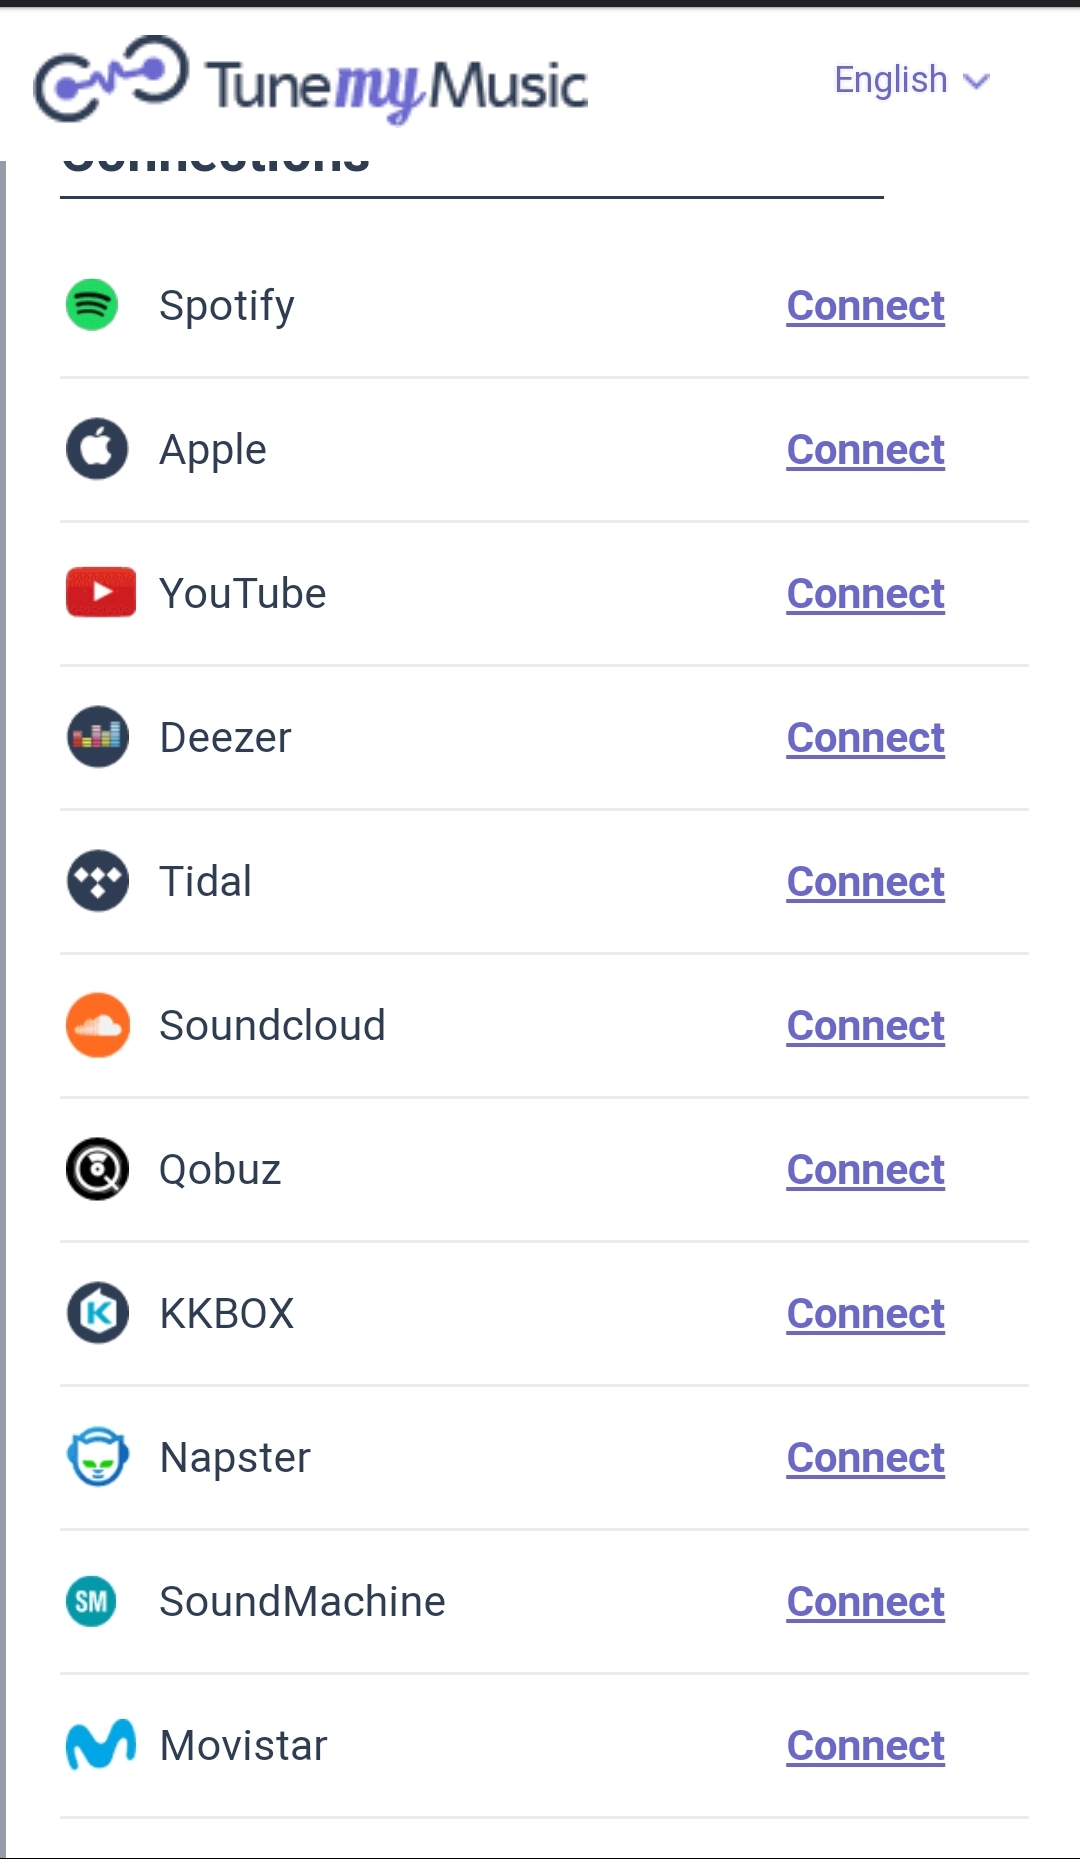This screenshot has height=1859, width=1080.
Task: Click the SoundMachine SM icon
Action: pyautogui.click(x=91, y=1601)
